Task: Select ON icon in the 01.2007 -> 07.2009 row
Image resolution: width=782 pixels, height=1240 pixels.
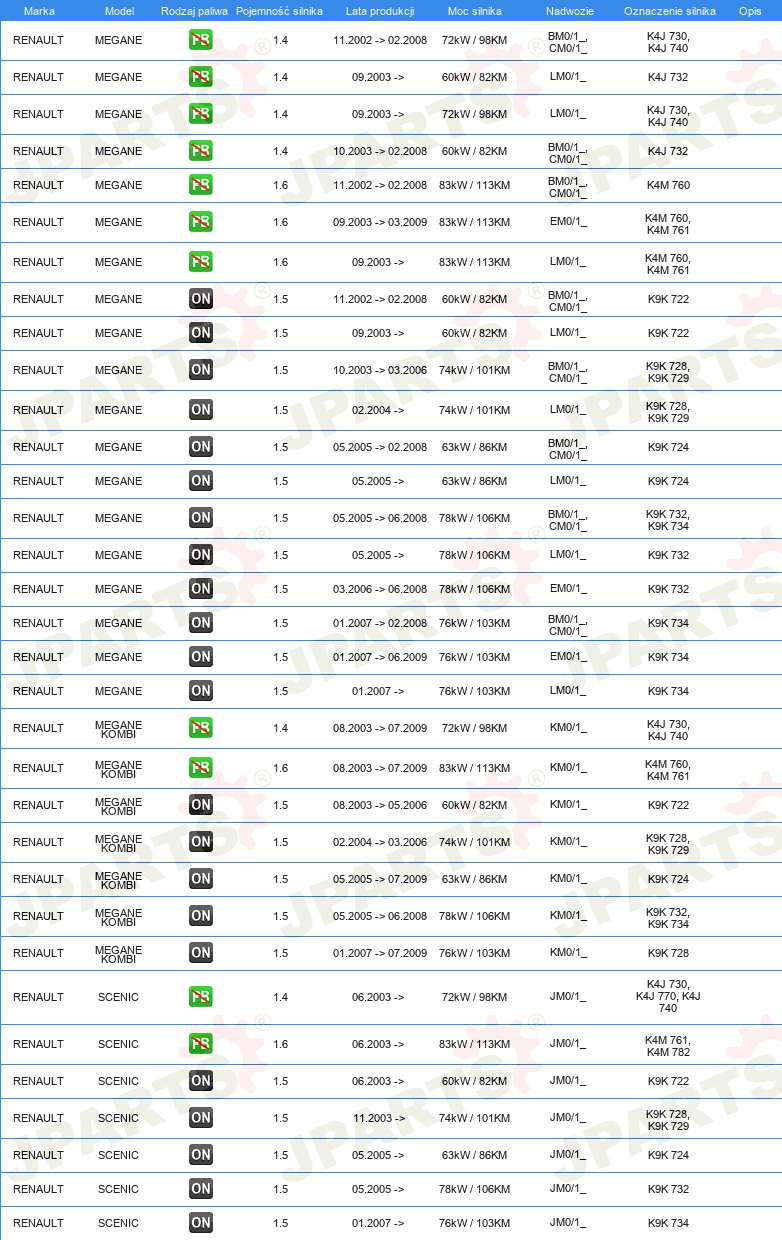Action: coord(201,953)
